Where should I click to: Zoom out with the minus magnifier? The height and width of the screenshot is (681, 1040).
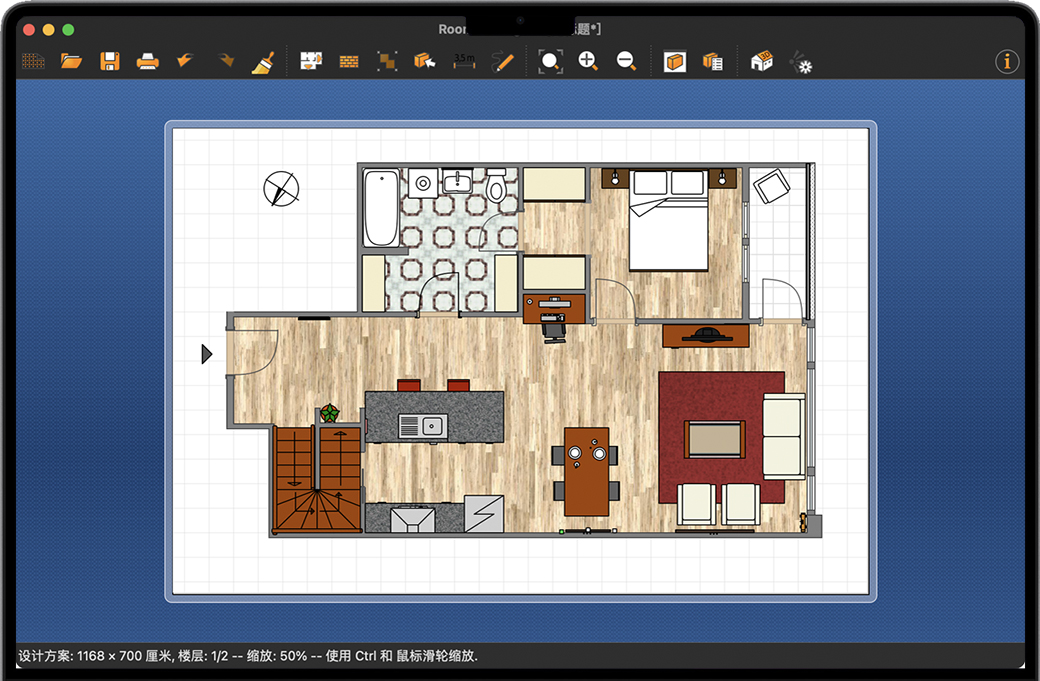626,61
